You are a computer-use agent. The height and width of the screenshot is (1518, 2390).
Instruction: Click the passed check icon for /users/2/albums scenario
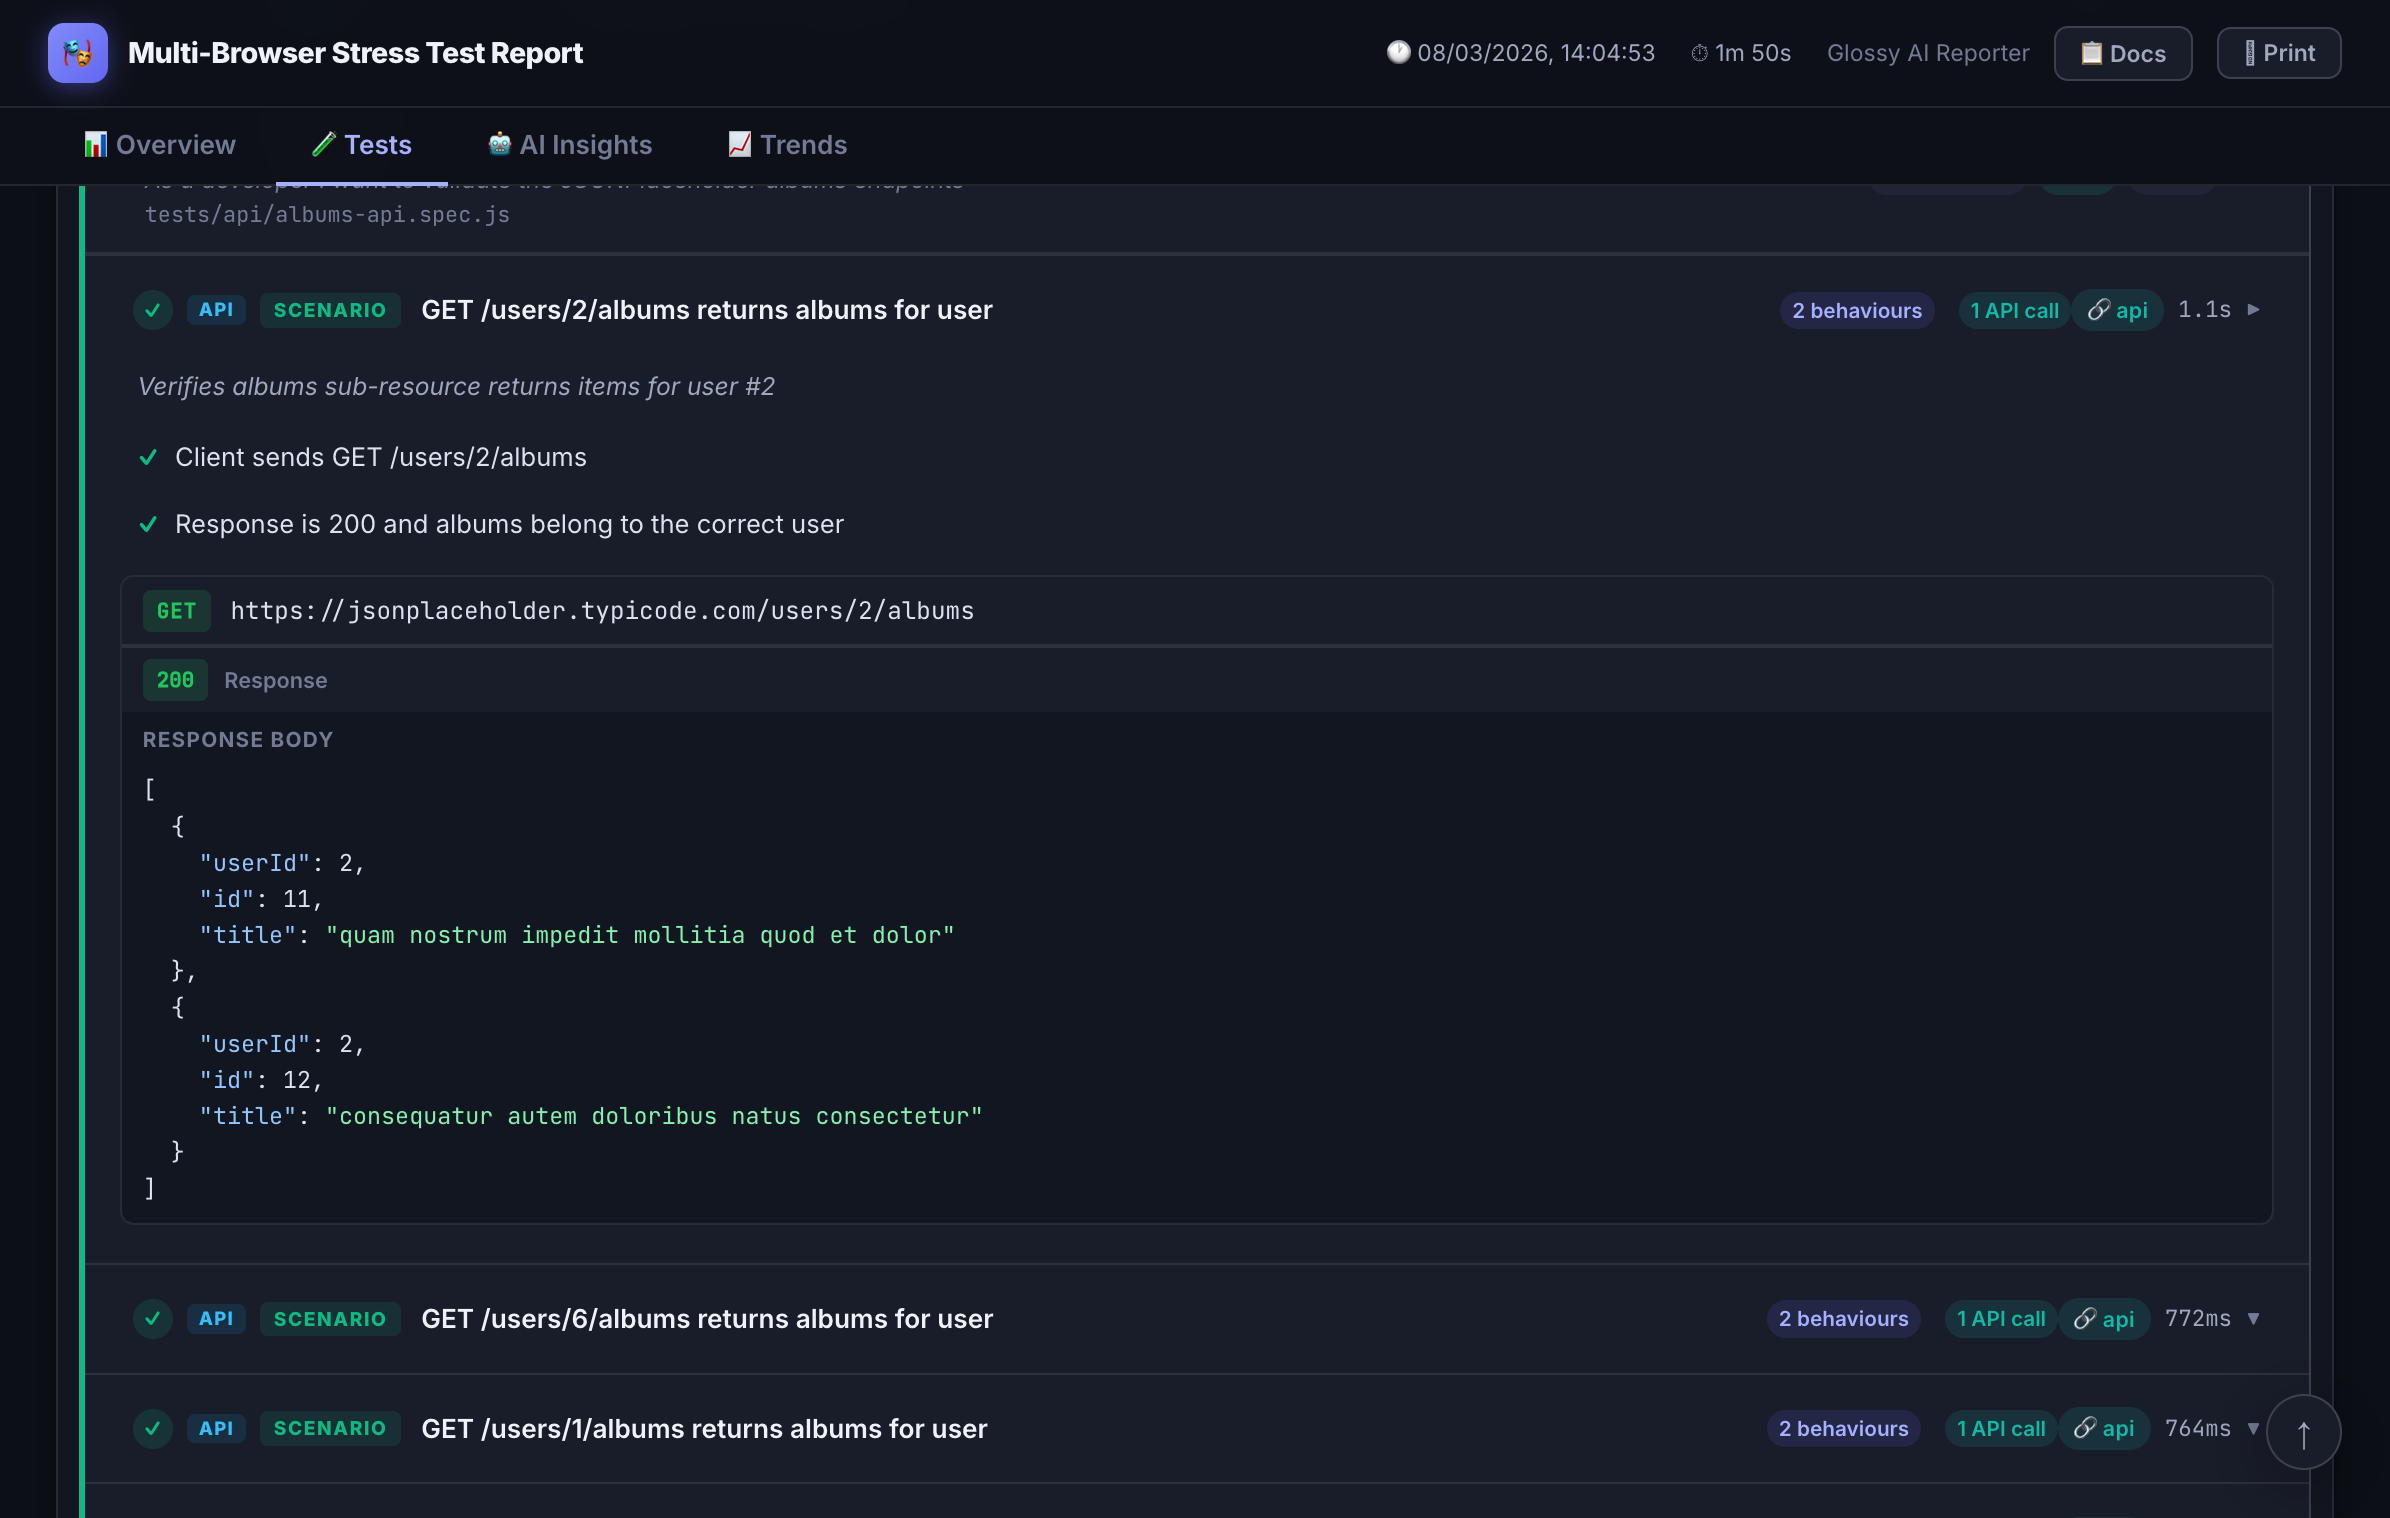pyautogui.click(x=153, y=310)
